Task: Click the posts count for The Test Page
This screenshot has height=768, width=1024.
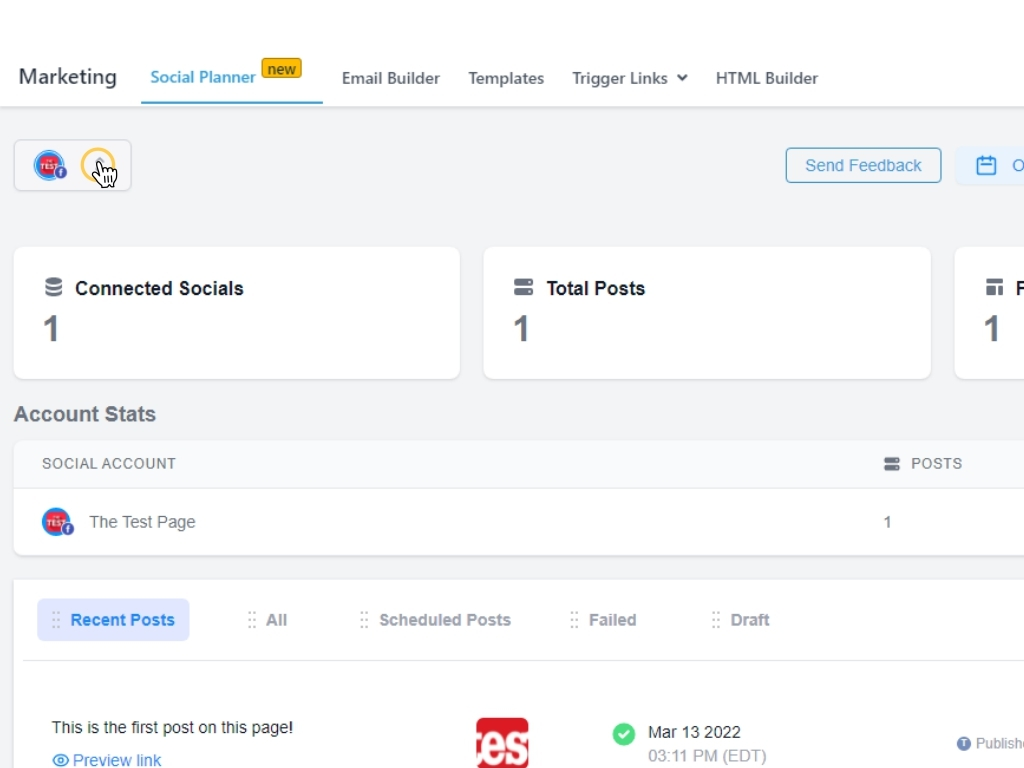Action: click(x=888, y=522)
